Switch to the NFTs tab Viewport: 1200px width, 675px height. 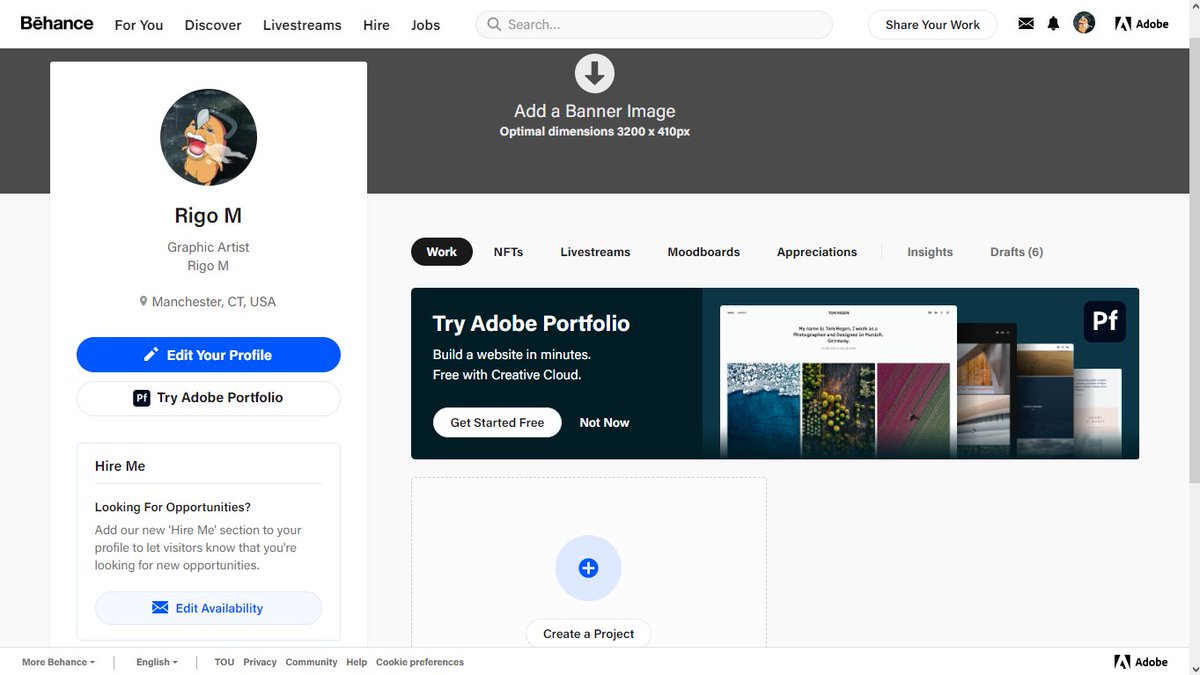point(508,252)
